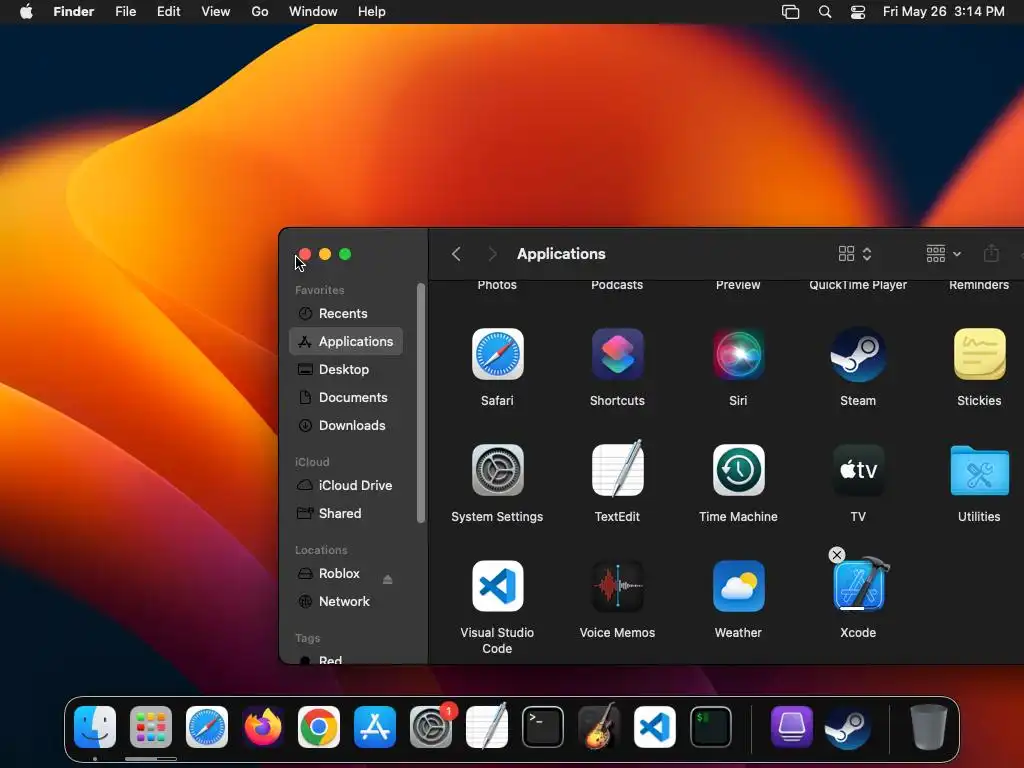The image size is (1024, 768).
Task: Click the date and time in menu bar
Action: click(x=944, y=12)
